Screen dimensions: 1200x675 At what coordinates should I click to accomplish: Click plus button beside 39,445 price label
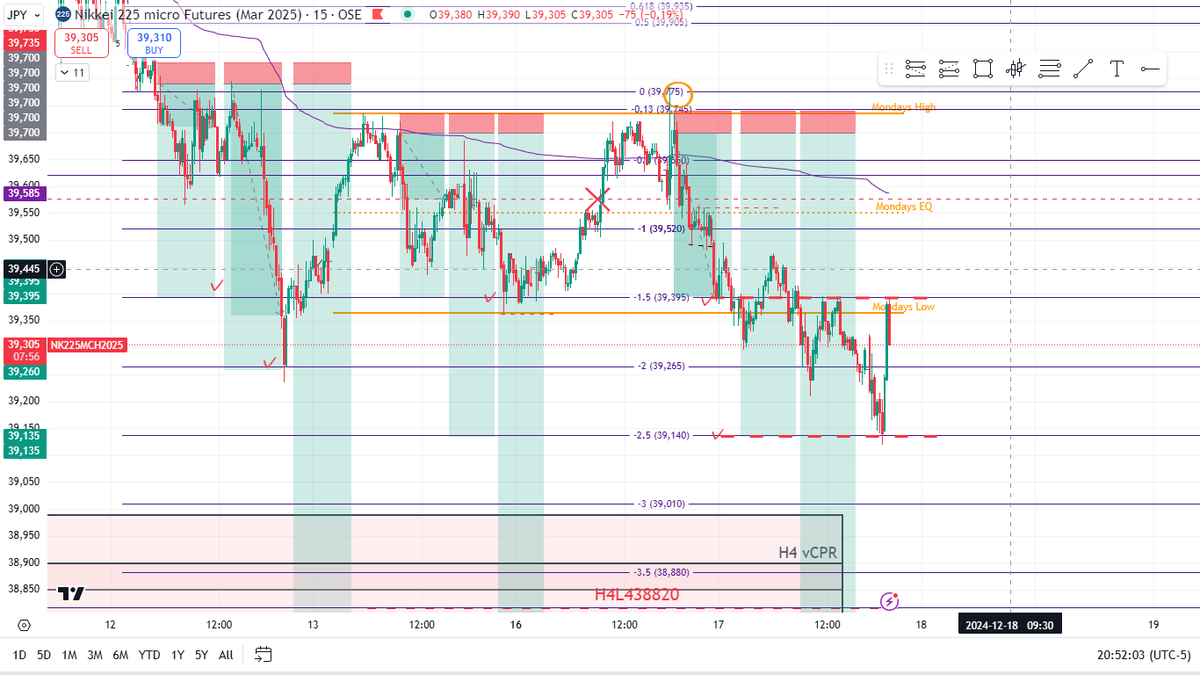57,268
